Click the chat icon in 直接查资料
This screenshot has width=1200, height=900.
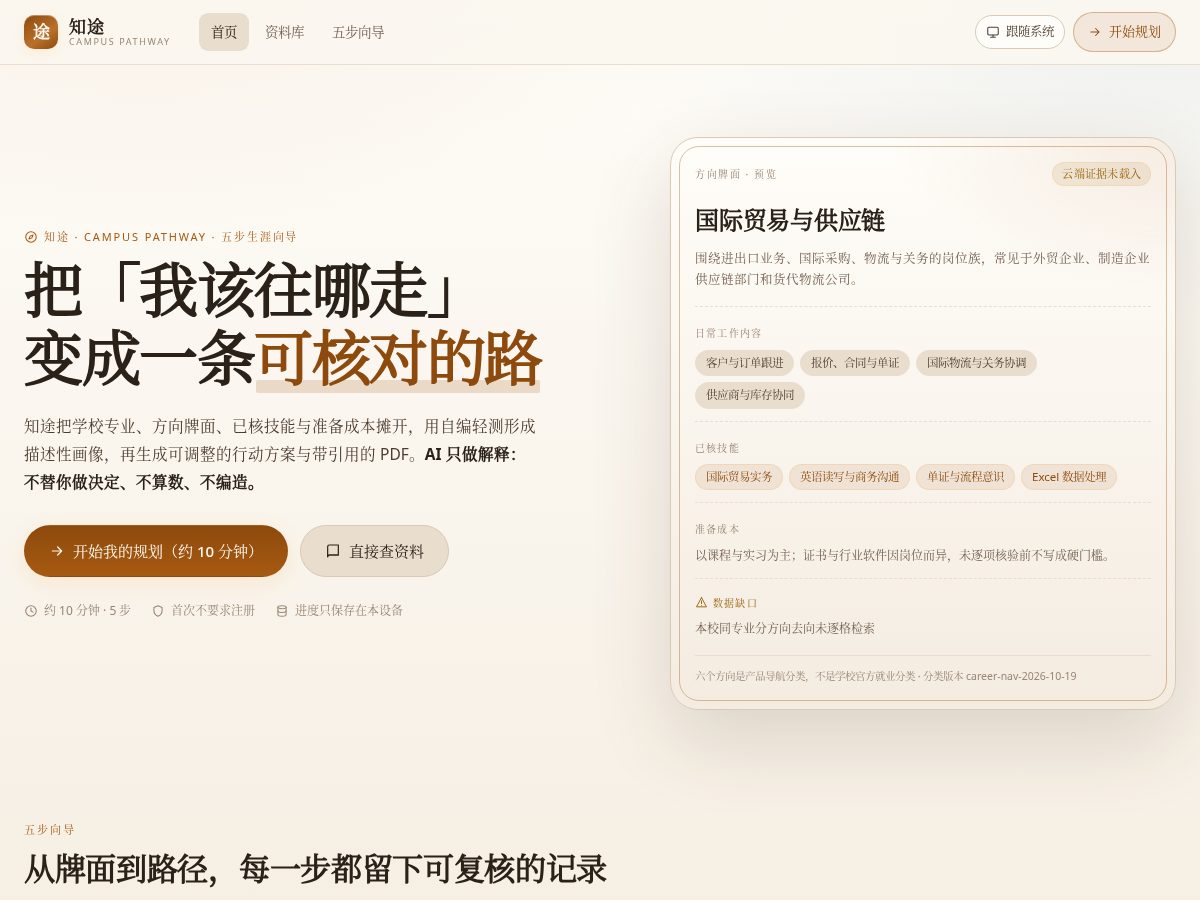[333, 551]
